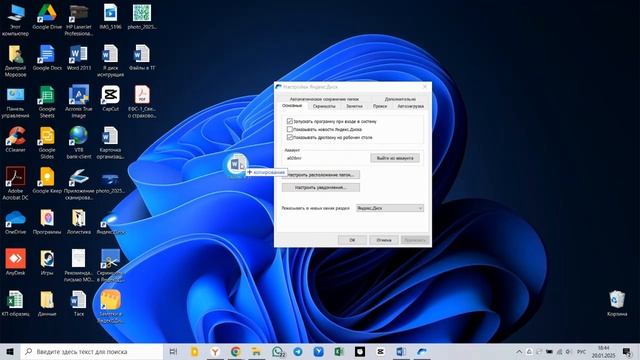The height and width of the screenshot is (360, 640).
Task: Open the Логистика folder icon
Action: point(78,222)
